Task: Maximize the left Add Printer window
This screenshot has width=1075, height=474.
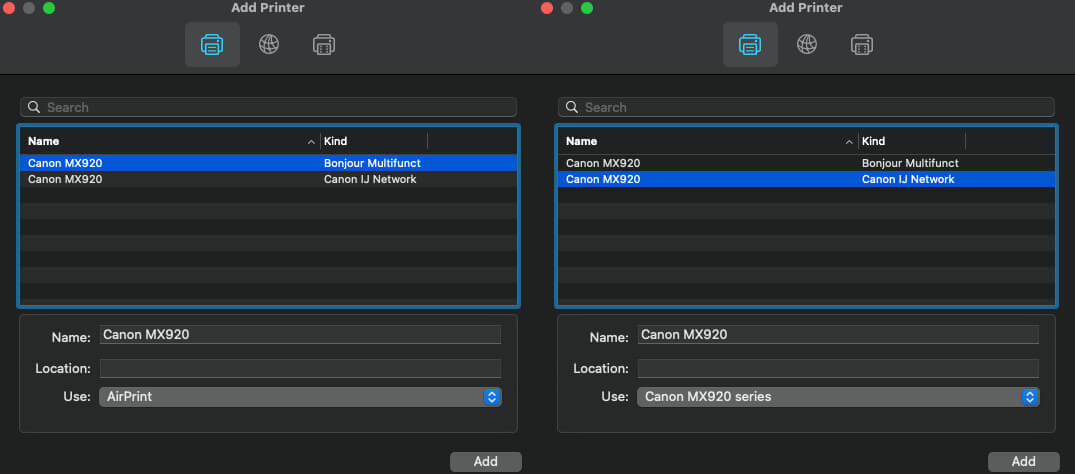Action: click(49, 8)
